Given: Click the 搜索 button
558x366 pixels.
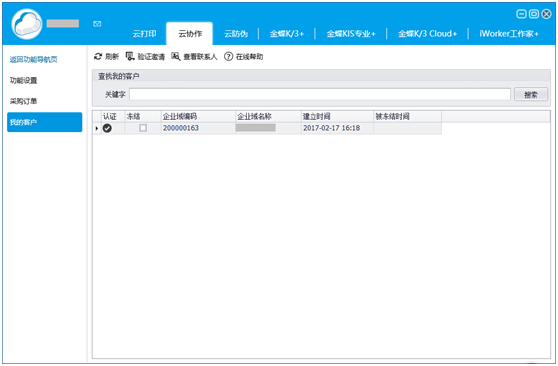Looking at the screenshot, I should point(531,95).
